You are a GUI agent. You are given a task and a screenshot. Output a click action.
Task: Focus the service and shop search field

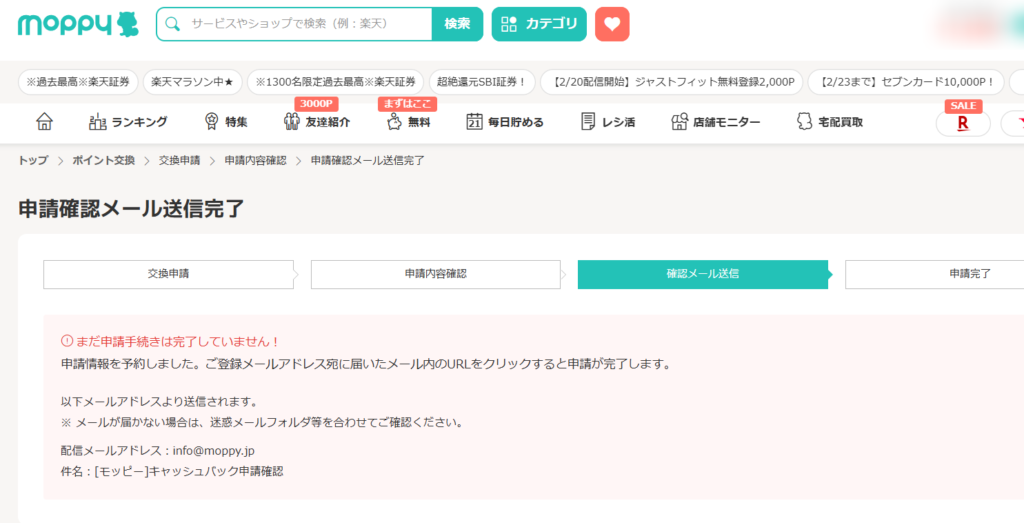[x=294, y=24]
